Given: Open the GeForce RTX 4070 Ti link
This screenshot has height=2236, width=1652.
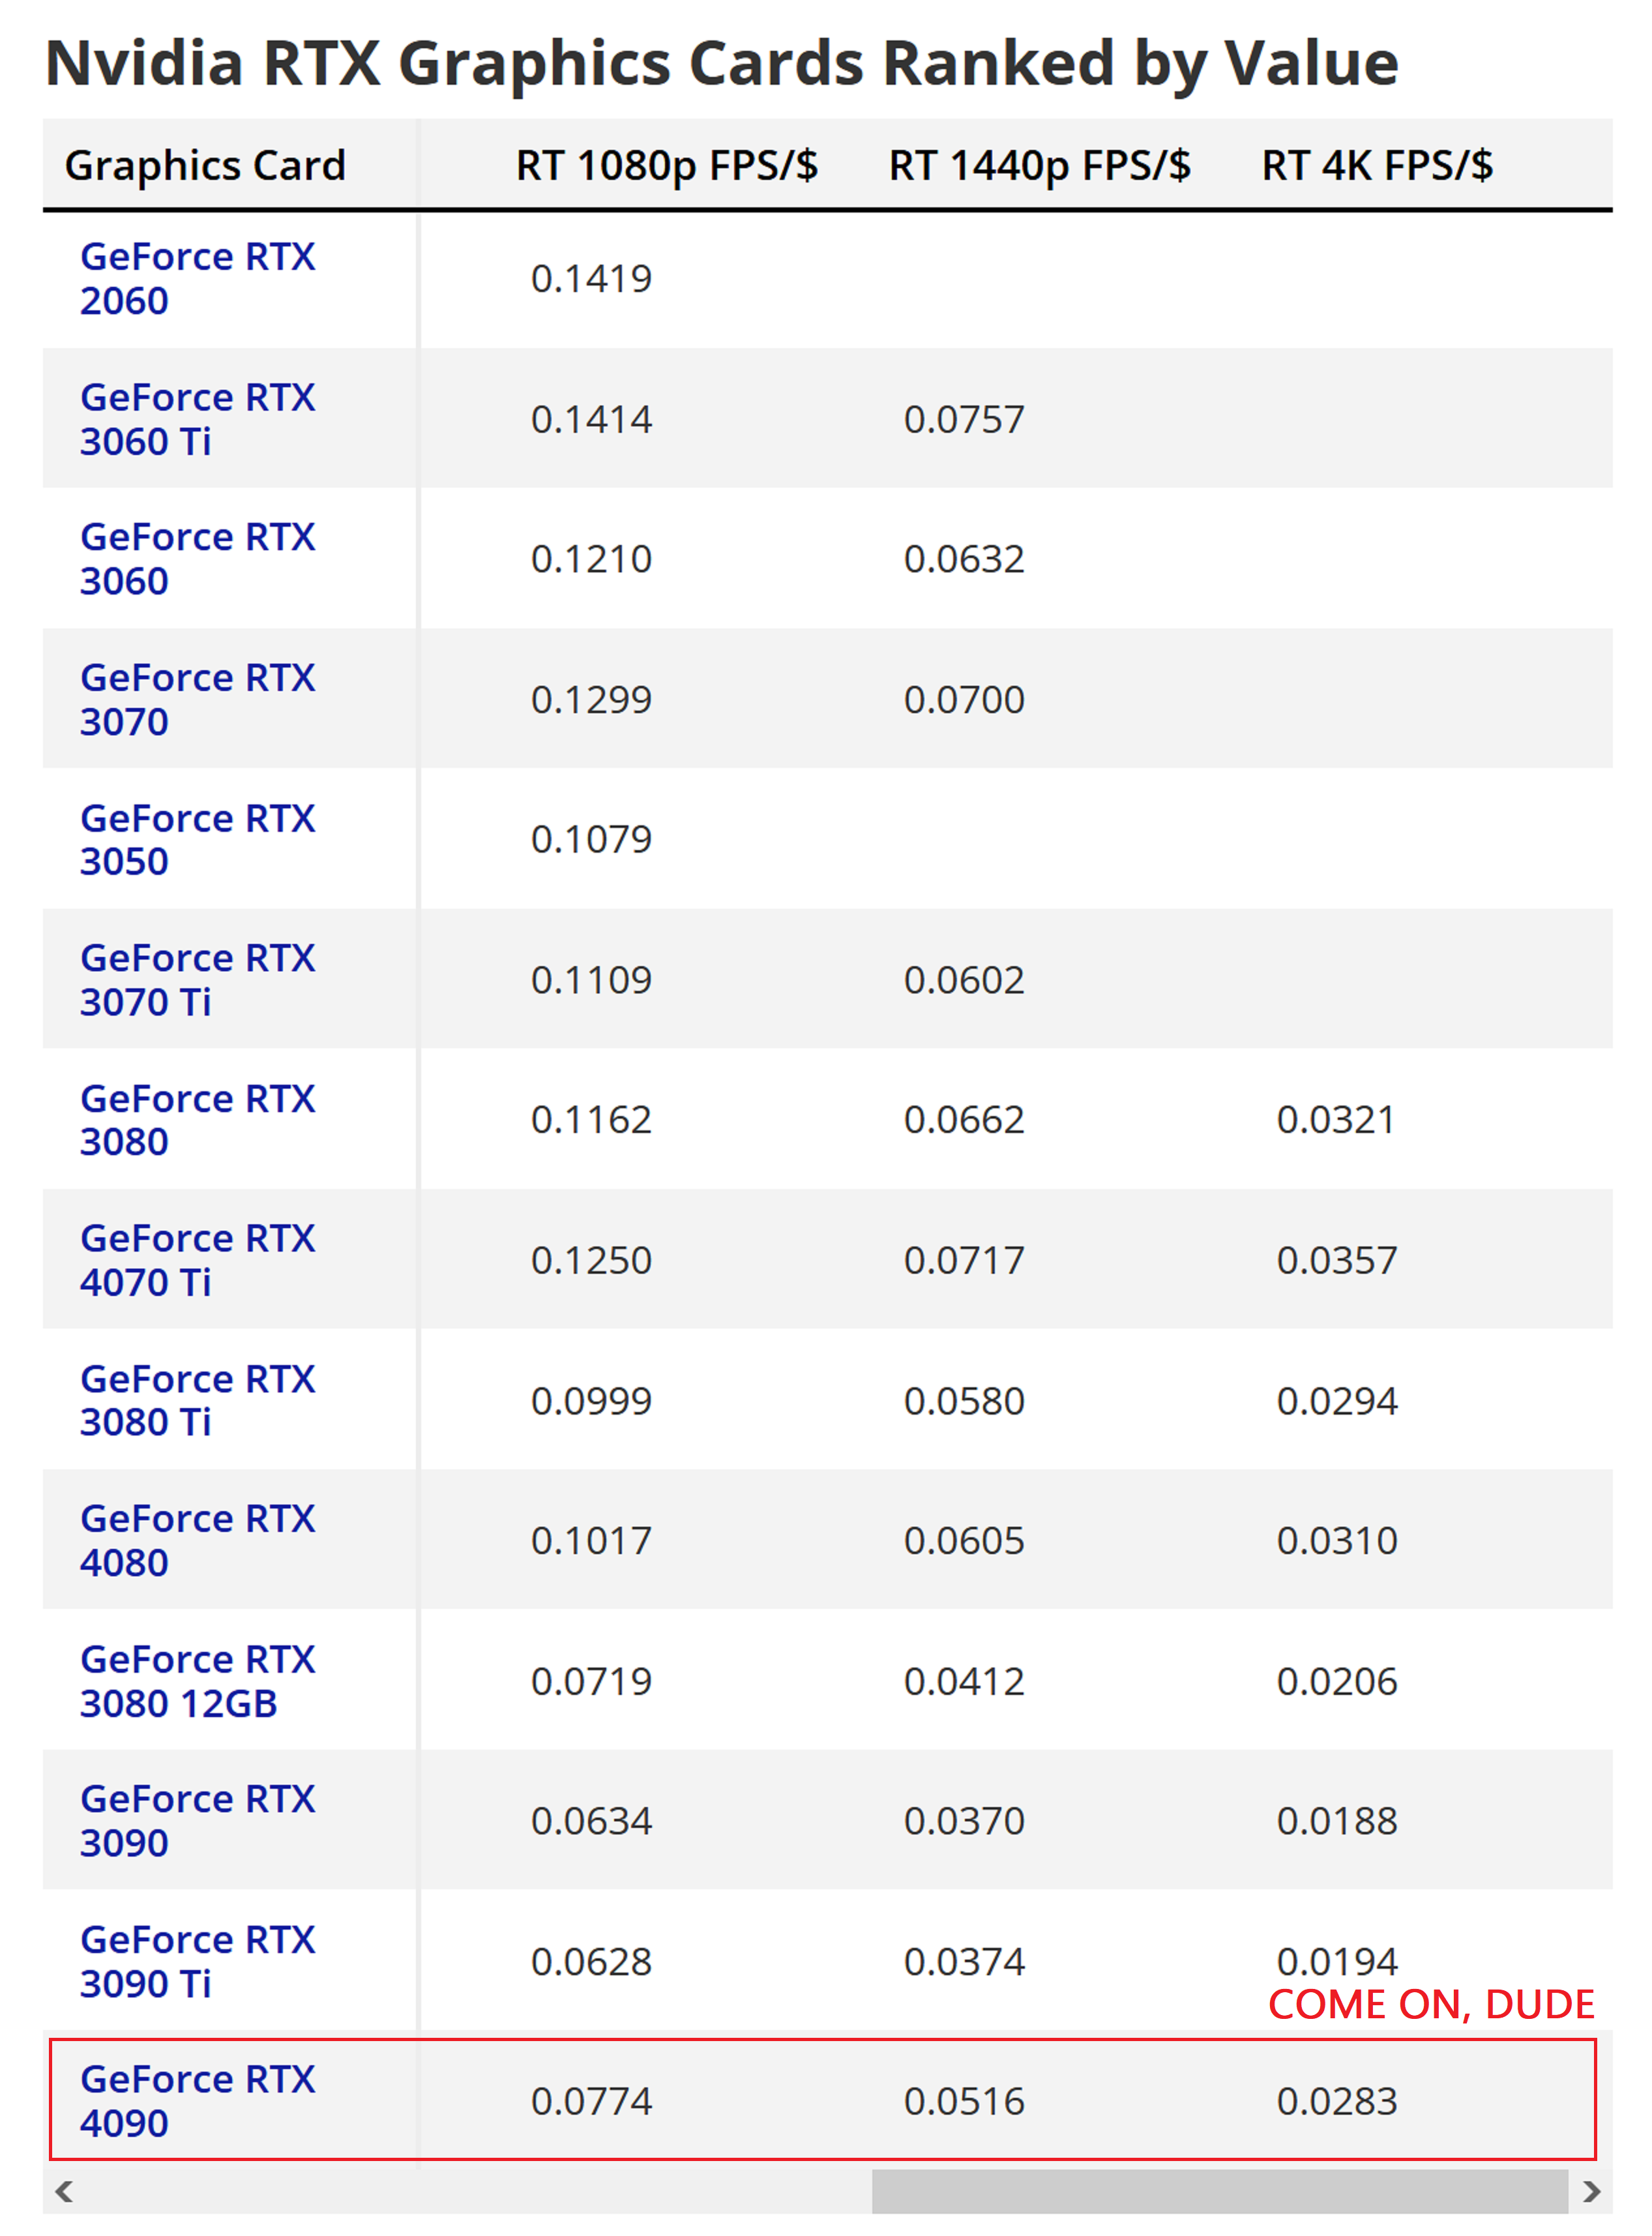Looking at the screenshot, I should tap(197, 1260).
